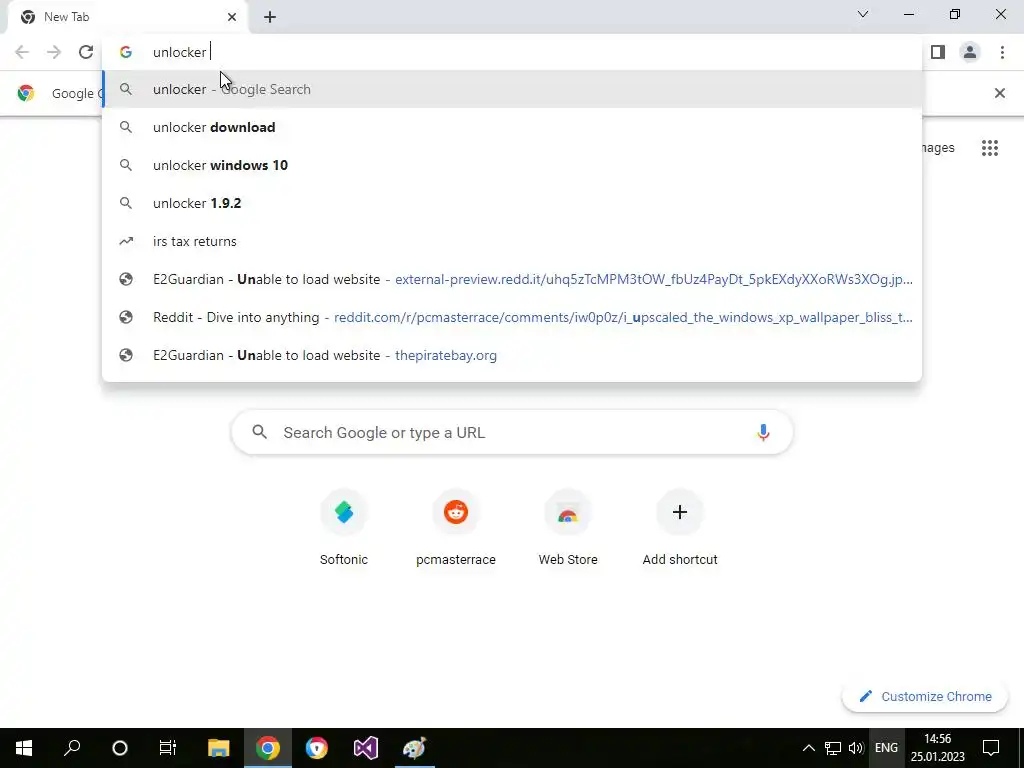This screenshot has height=768, width=1024.
Task: Switch to the New Tab tab
Action: click(127, 18)
